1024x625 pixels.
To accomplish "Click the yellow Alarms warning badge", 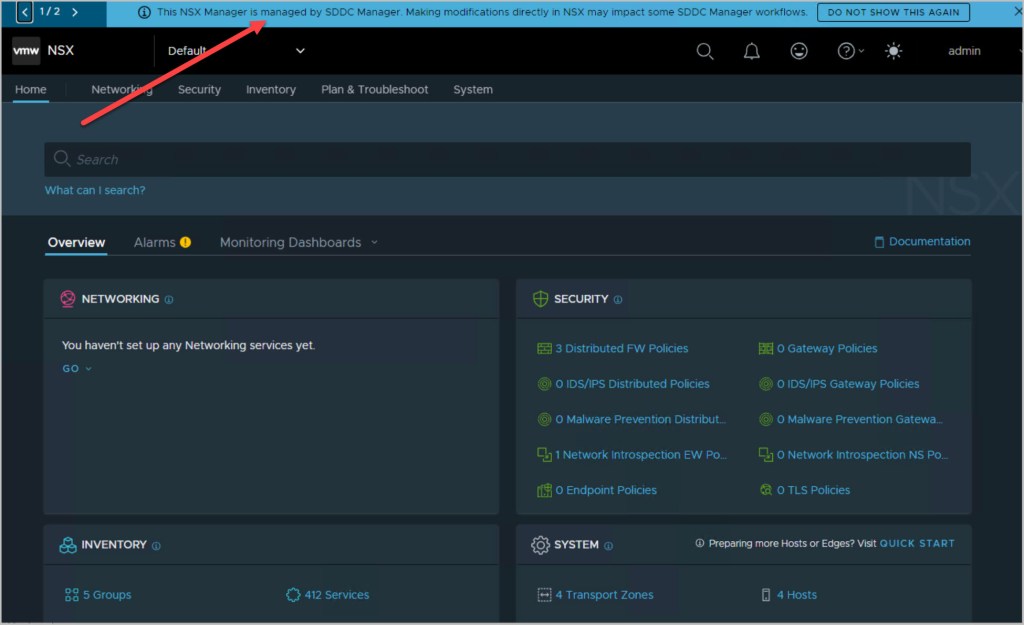I will coord(185,242).
